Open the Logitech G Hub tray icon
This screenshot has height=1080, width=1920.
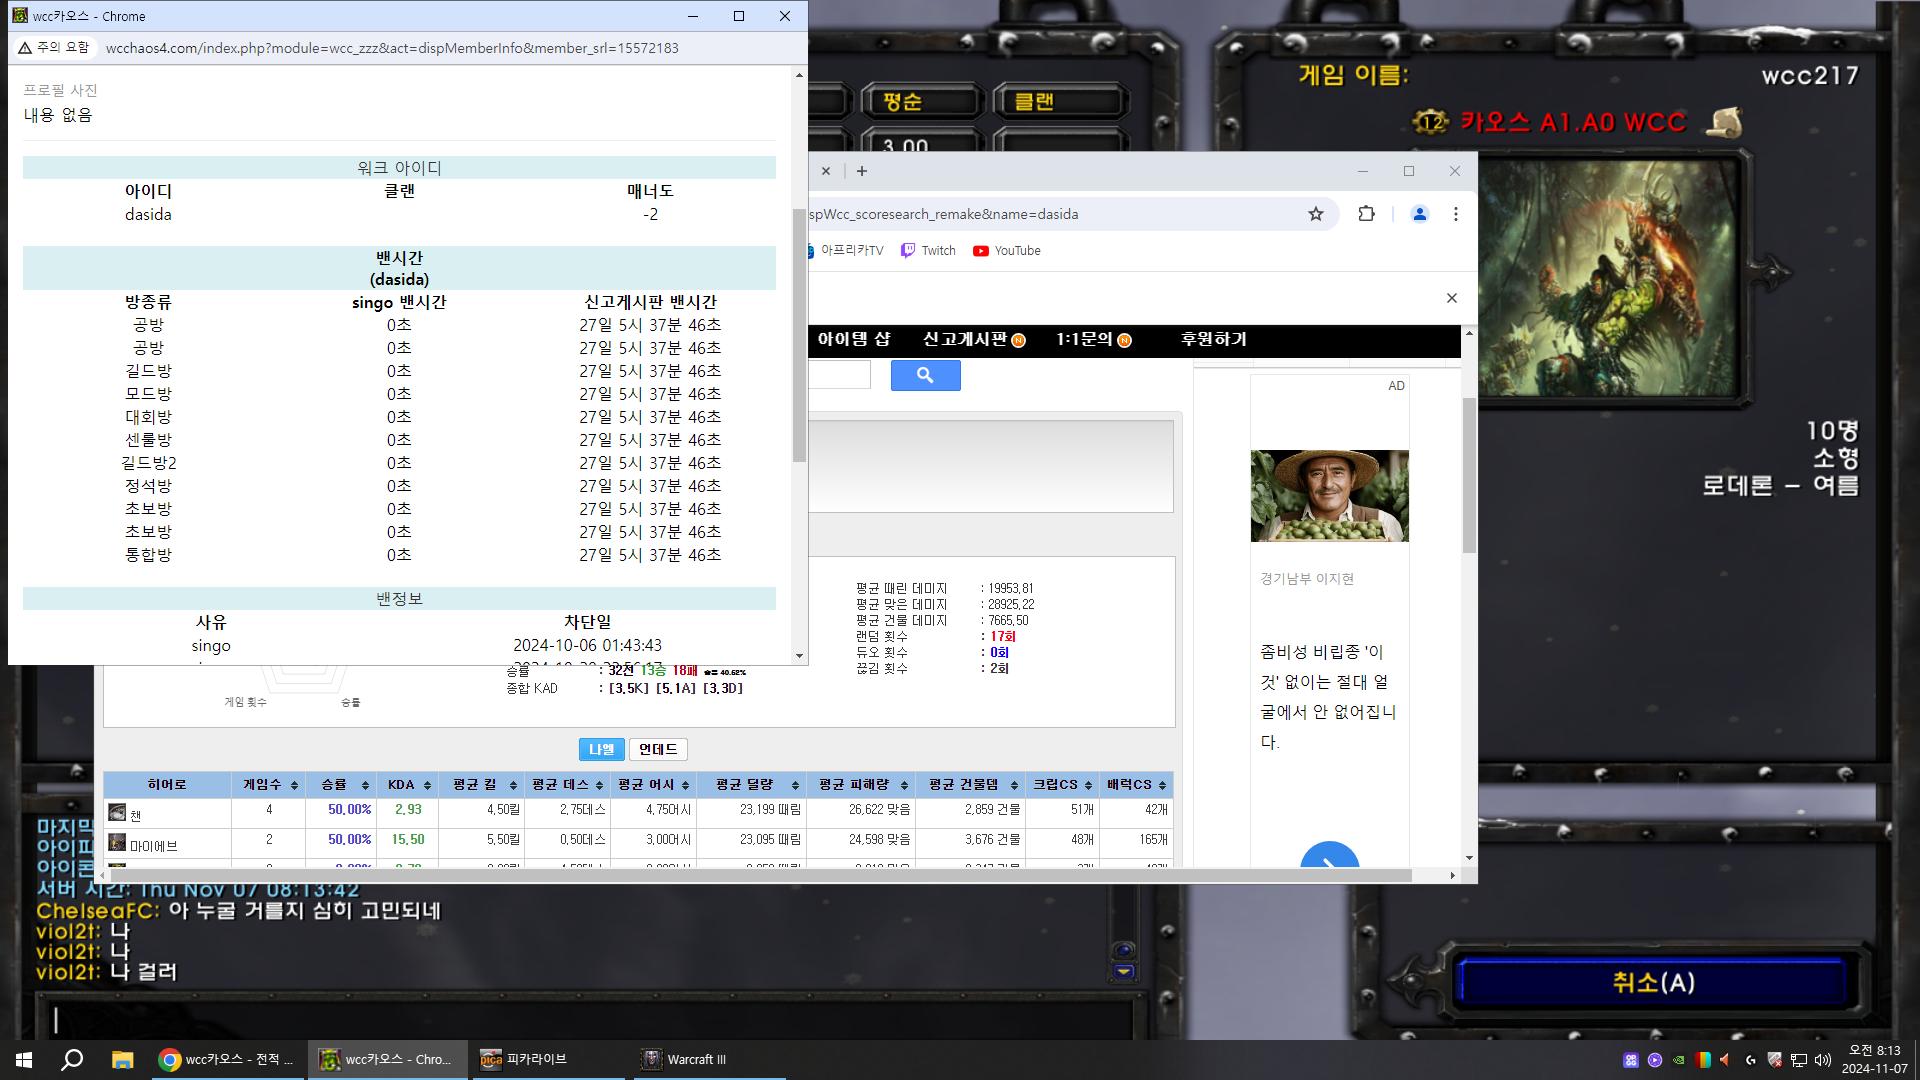1751,1060
